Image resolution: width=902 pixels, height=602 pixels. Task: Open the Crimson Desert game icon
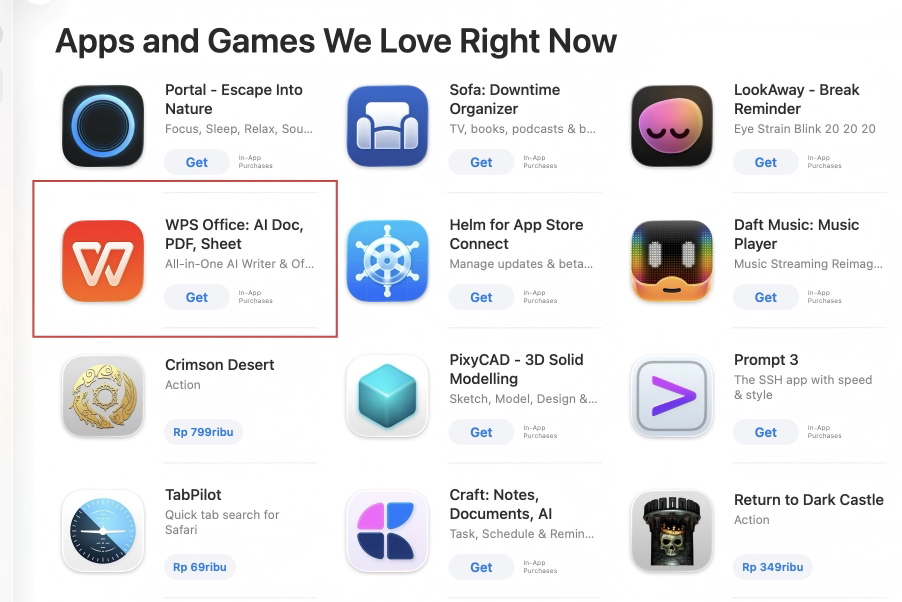[103, 396]
